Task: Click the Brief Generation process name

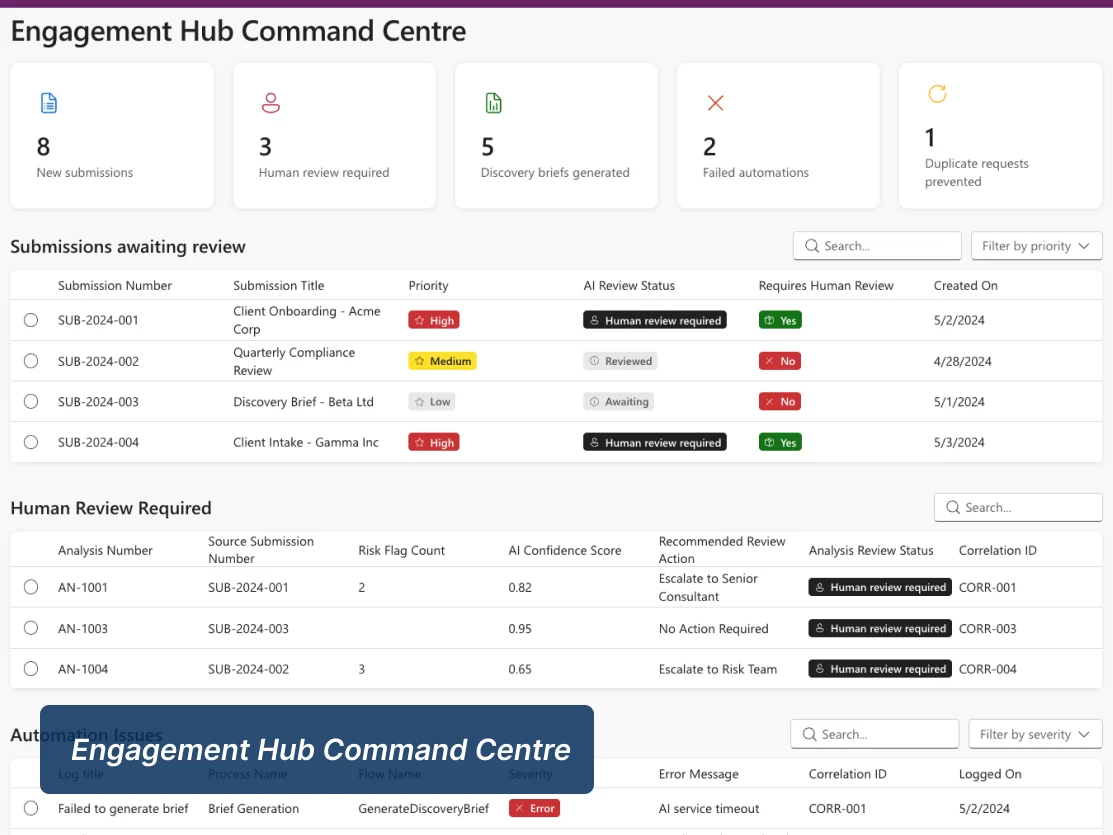Action: pos(253,808)
